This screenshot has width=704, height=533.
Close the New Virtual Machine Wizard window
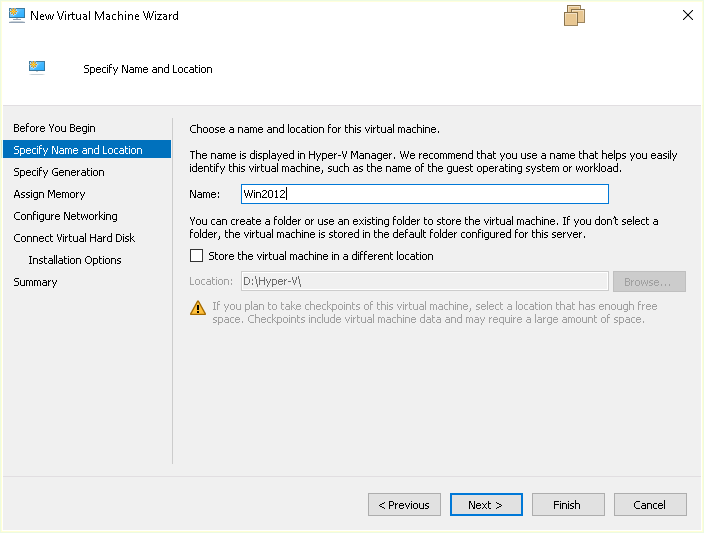point(687,16)
